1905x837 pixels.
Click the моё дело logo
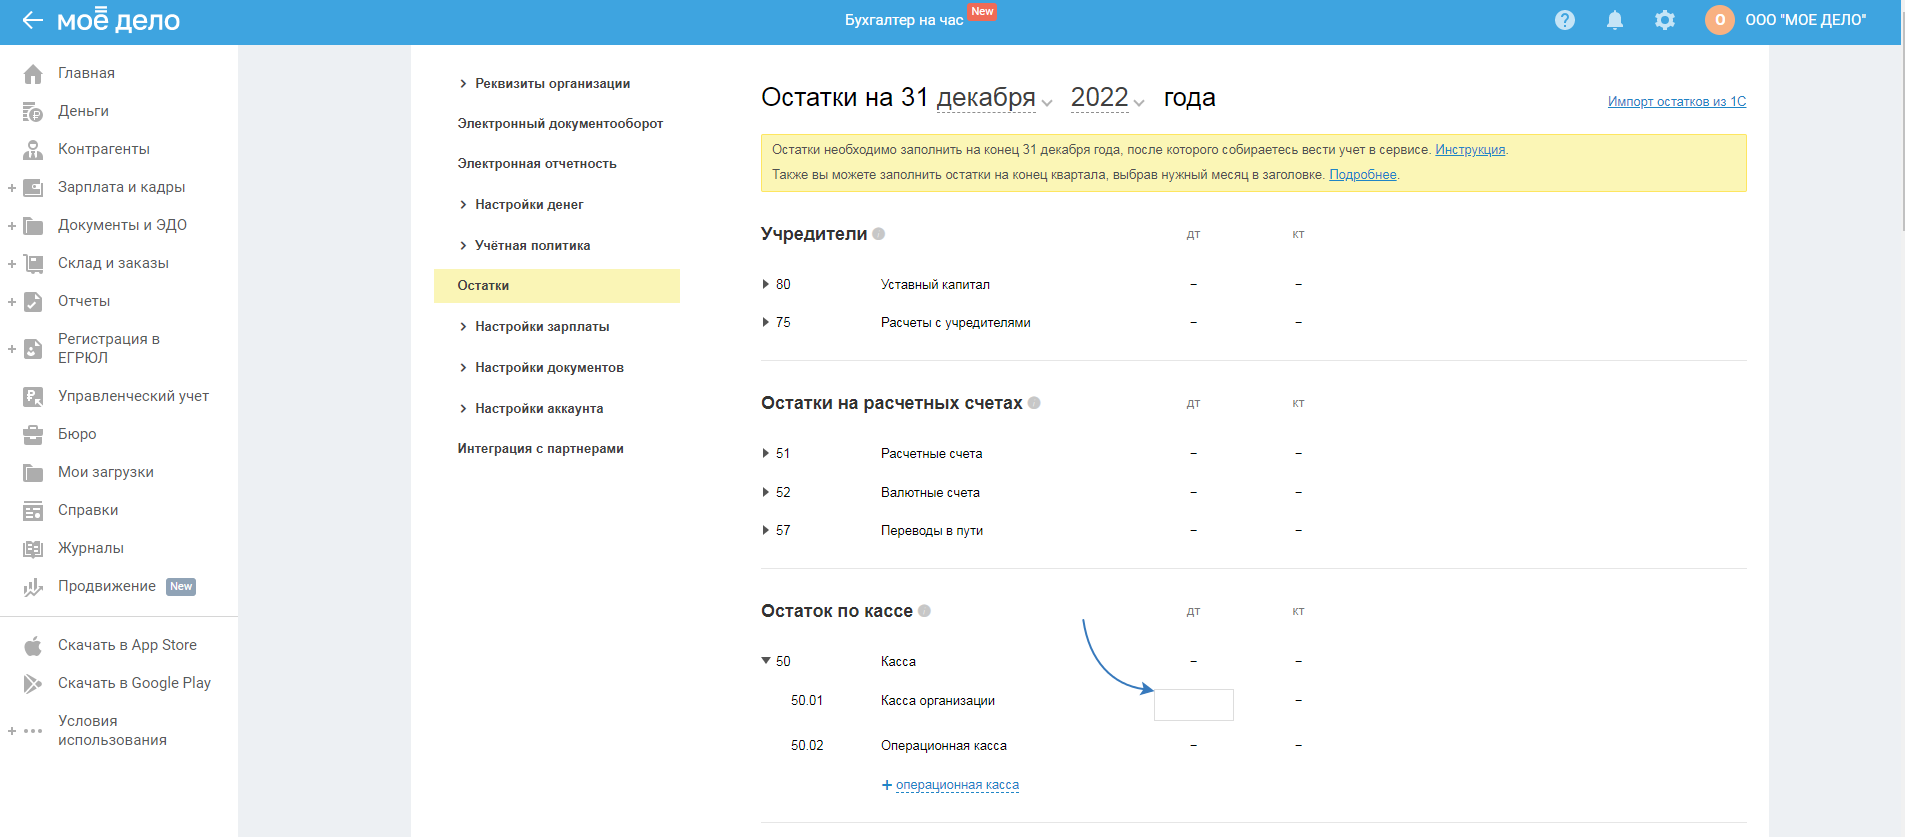click(118, 20)
